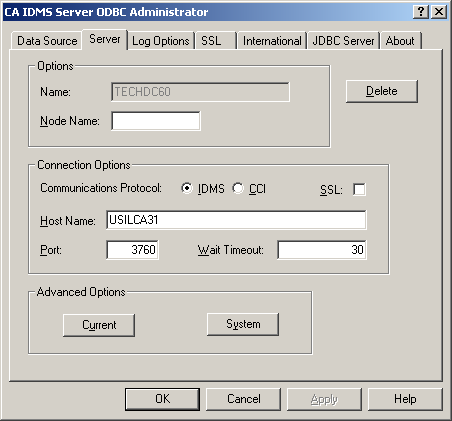
Task: Select the IDMS protocol radio button
Action: (187, 188)
